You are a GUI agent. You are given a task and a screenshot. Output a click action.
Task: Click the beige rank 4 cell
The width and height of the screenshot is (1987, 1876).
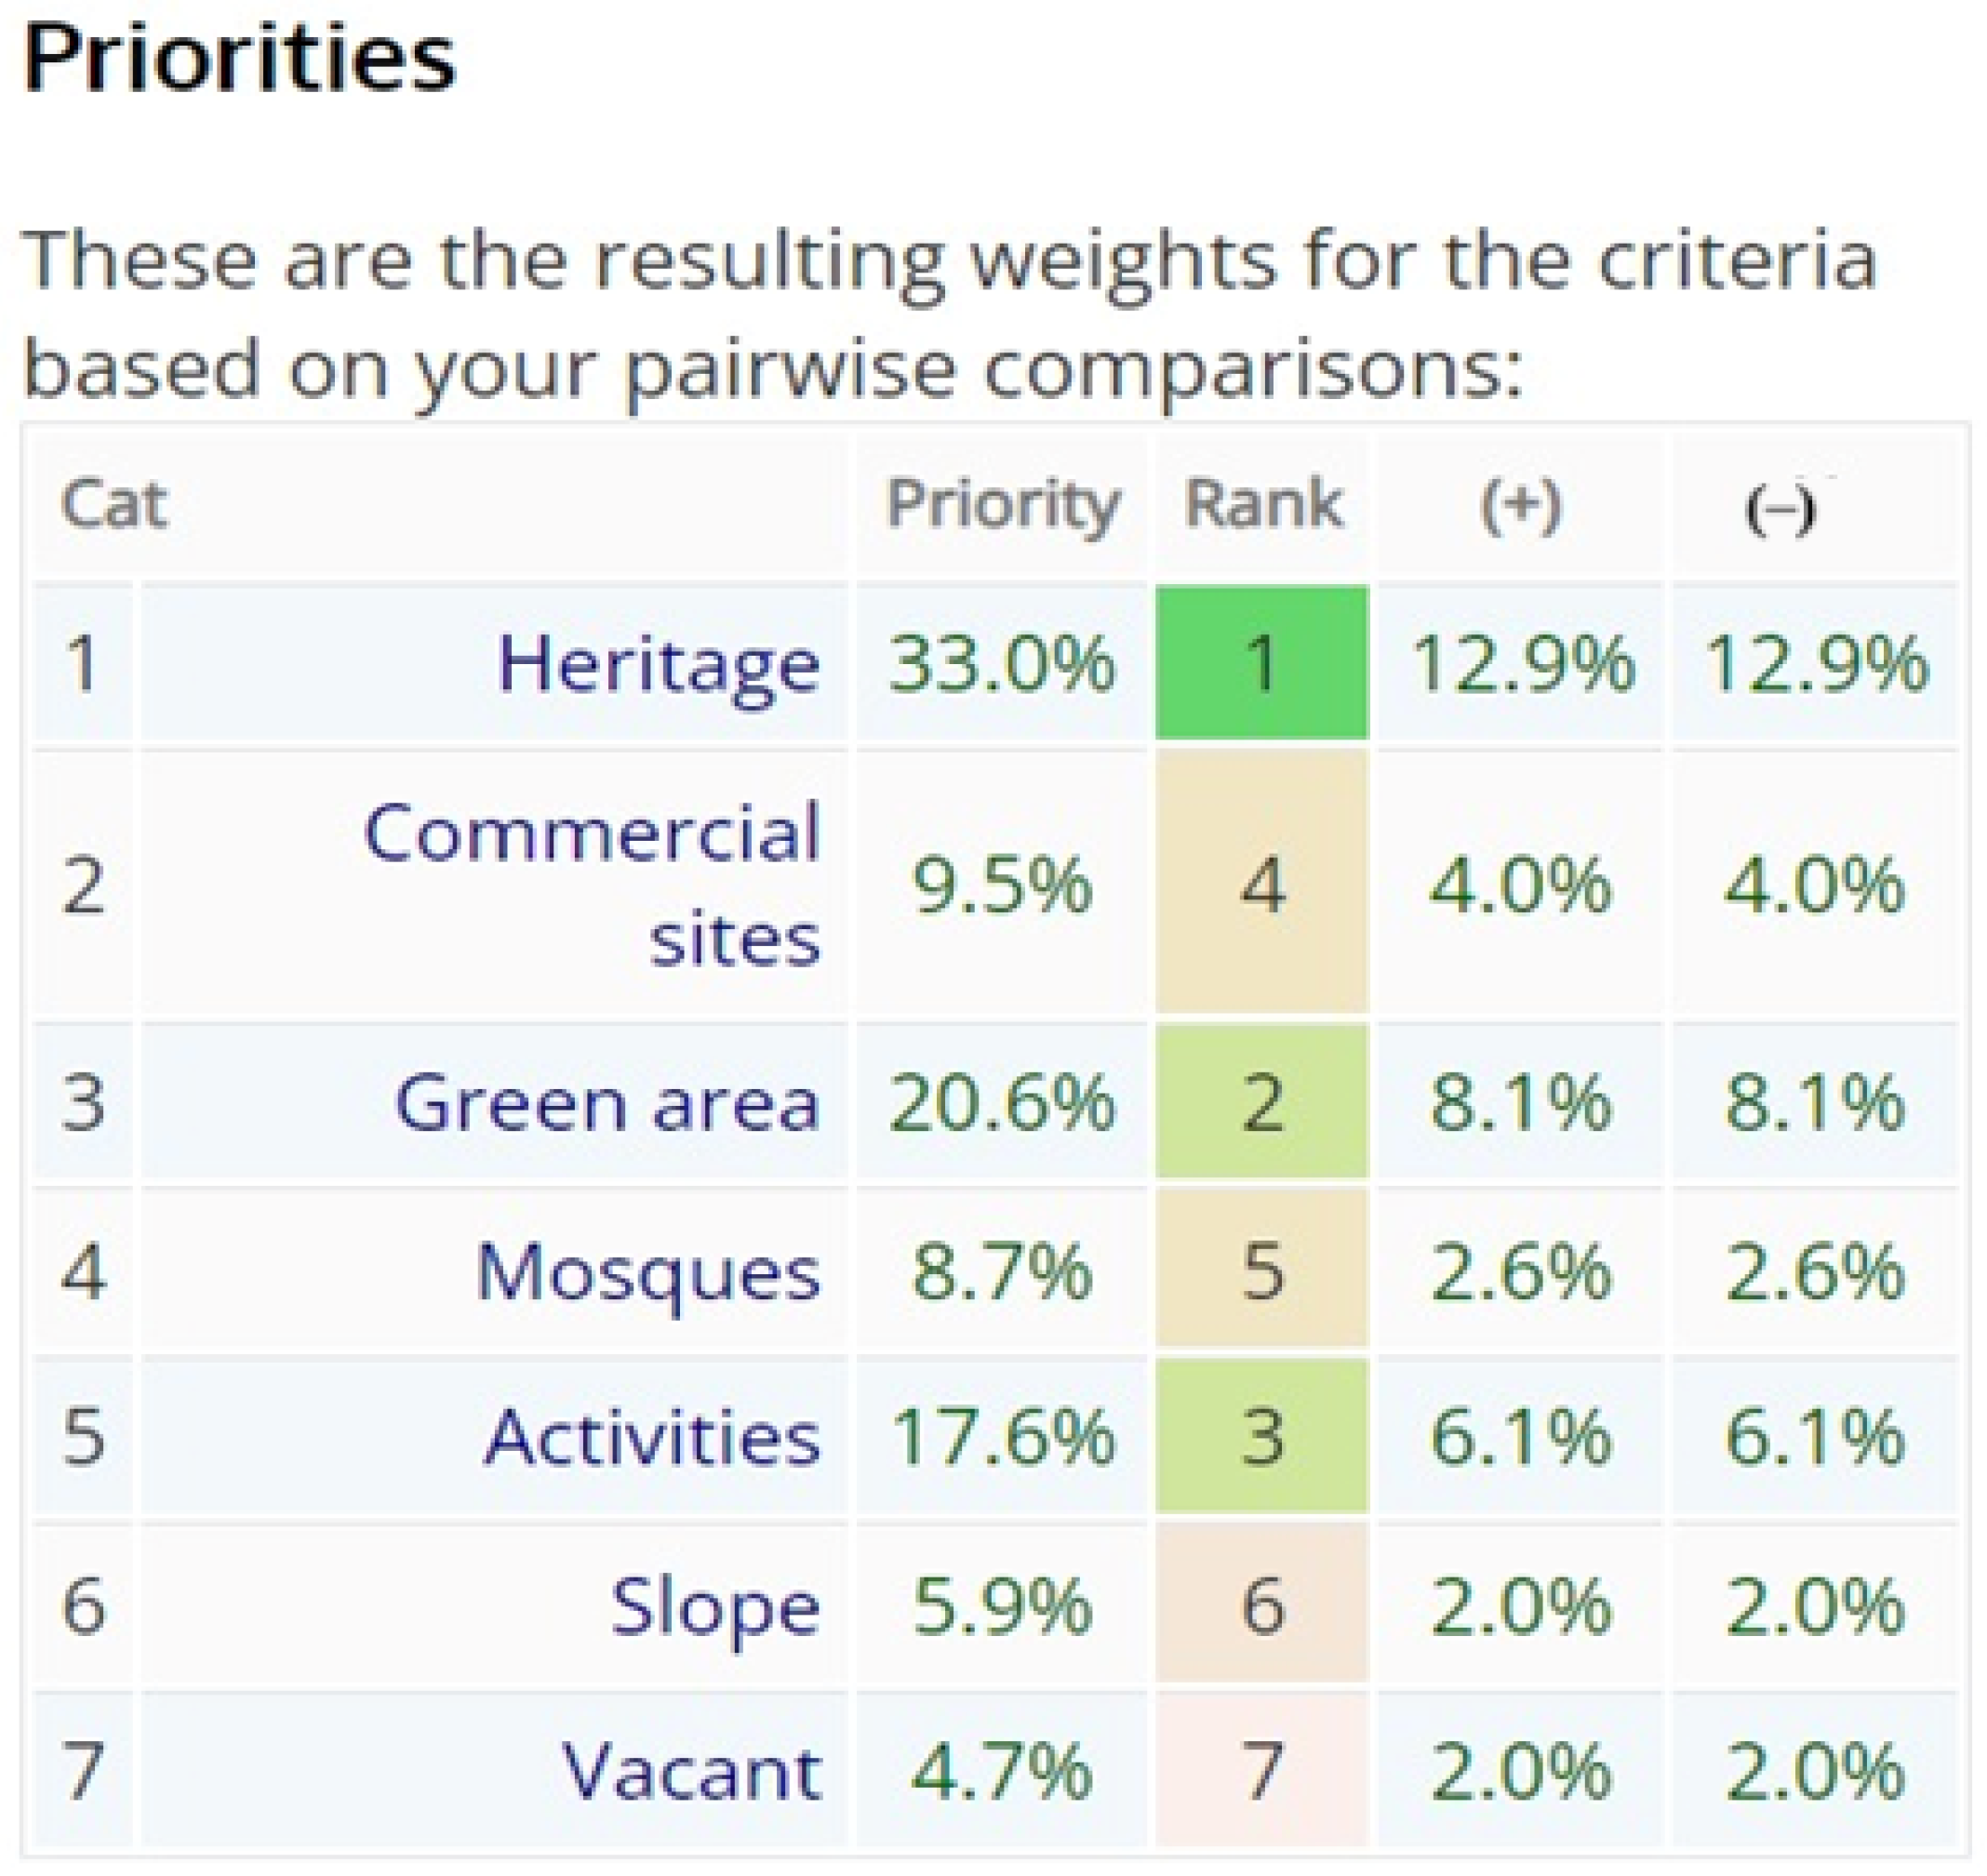tap(1261, 885)
